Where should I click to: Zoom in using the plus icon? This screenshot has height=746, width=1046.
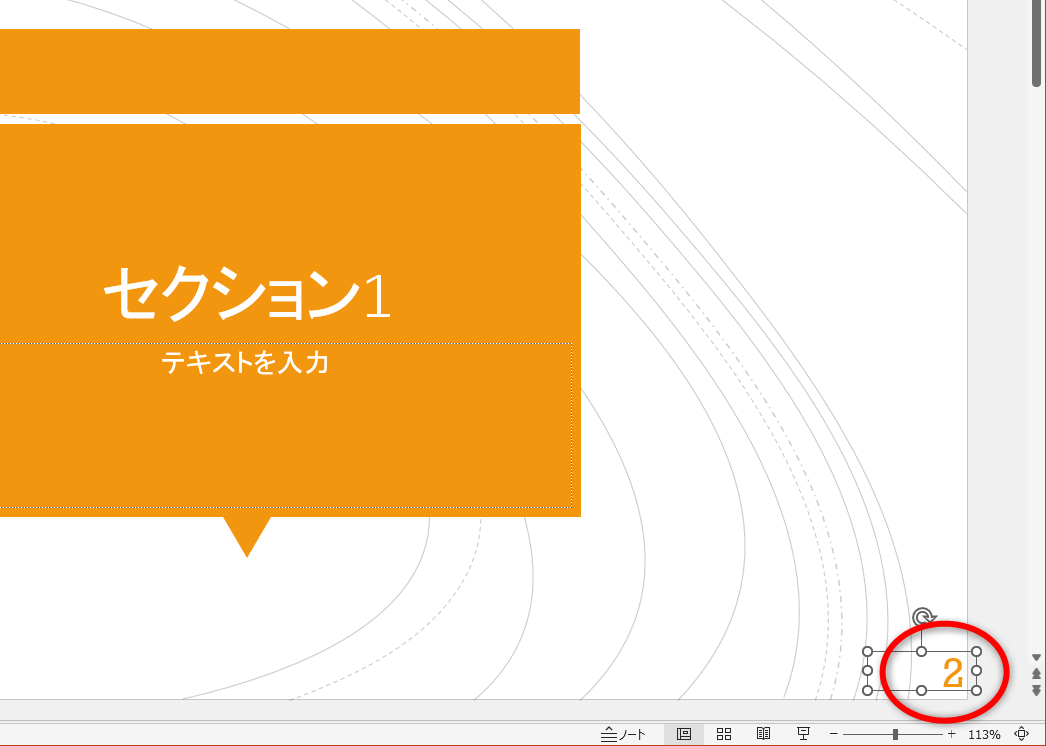(953, 731)
